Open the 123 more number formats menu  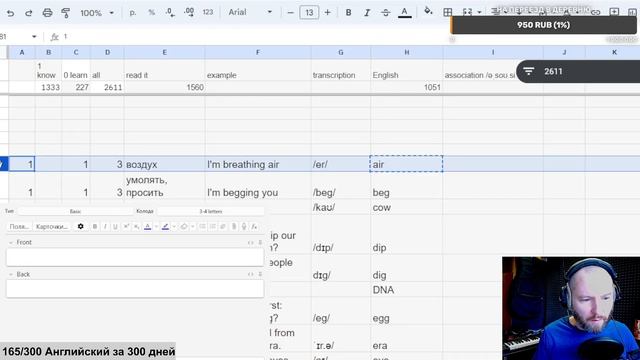[208, 13]
